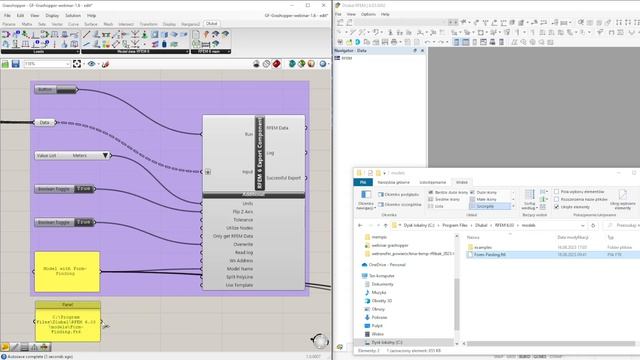This screenshot has height=360, width=640.
Task: Open the Plik tab in Explorer
Action: 363,182
